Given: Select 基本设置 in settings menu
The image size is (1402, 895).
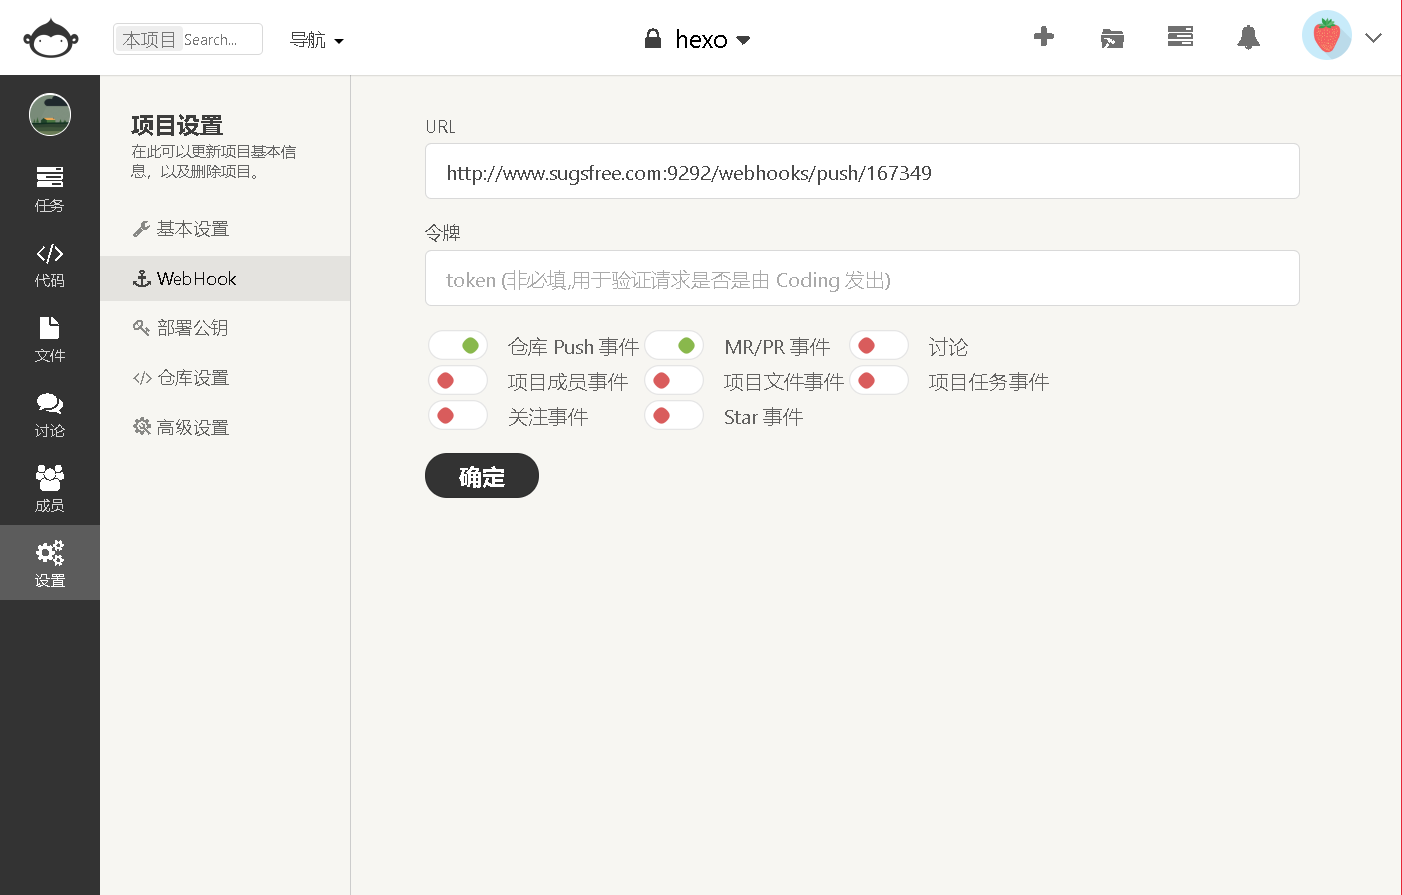Looking at the screenshot, I should [192, 229].
